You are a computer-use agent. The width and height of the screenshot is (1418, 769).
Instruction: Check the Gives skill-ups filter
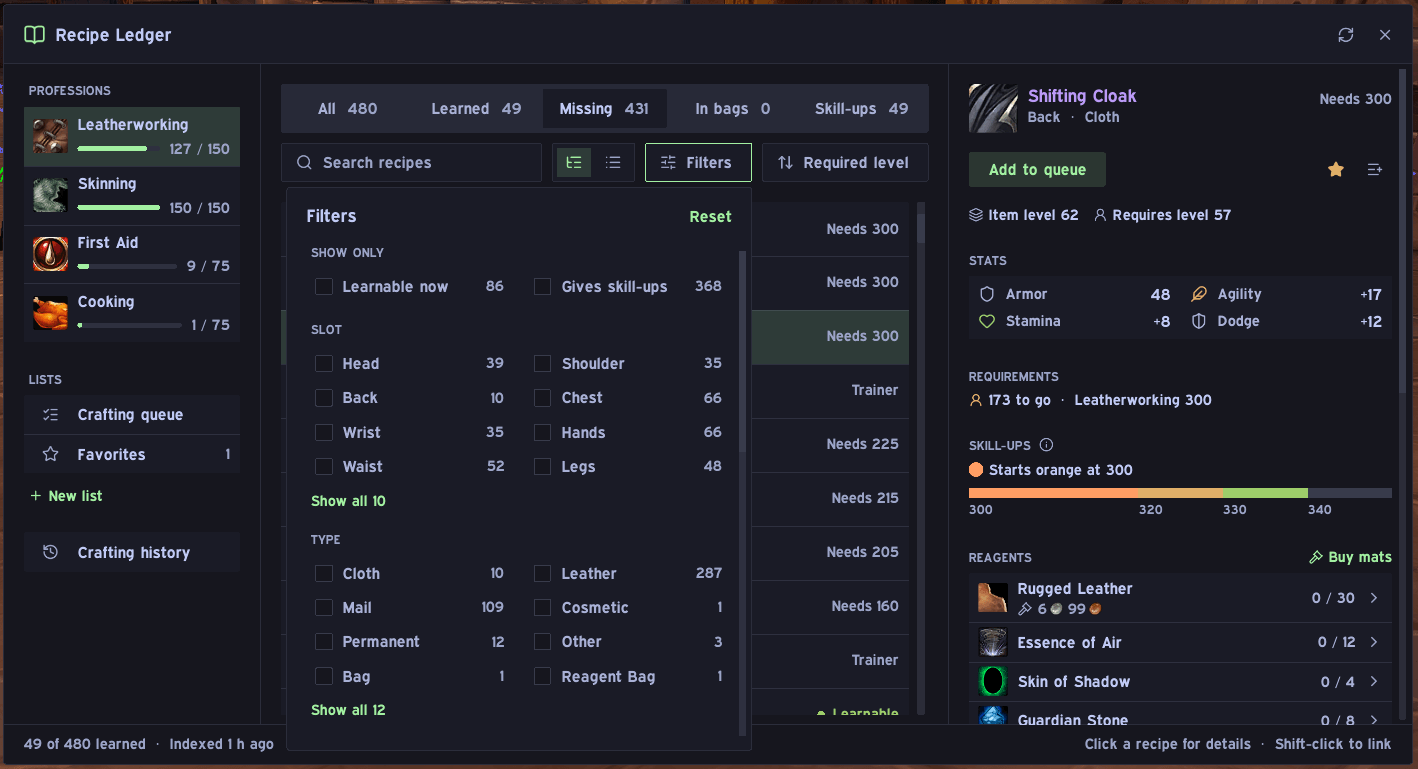point(543,287)
